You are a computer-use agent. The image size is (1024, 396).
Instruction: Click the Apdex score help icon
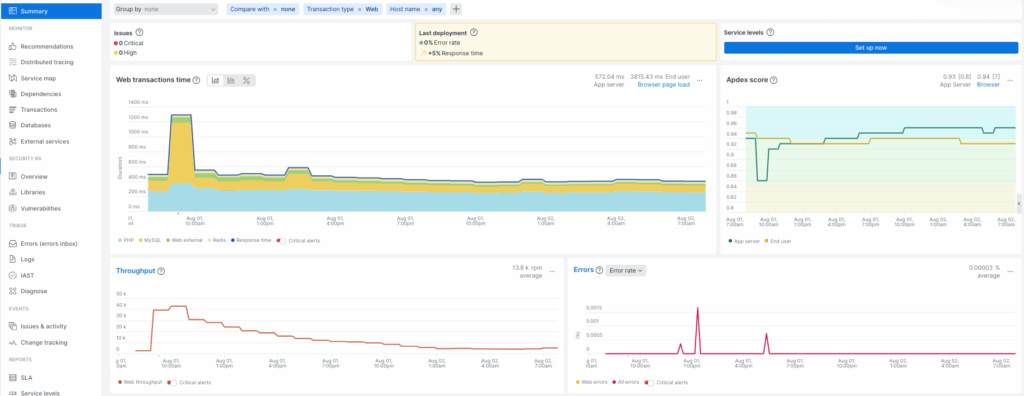coord(774,80)
